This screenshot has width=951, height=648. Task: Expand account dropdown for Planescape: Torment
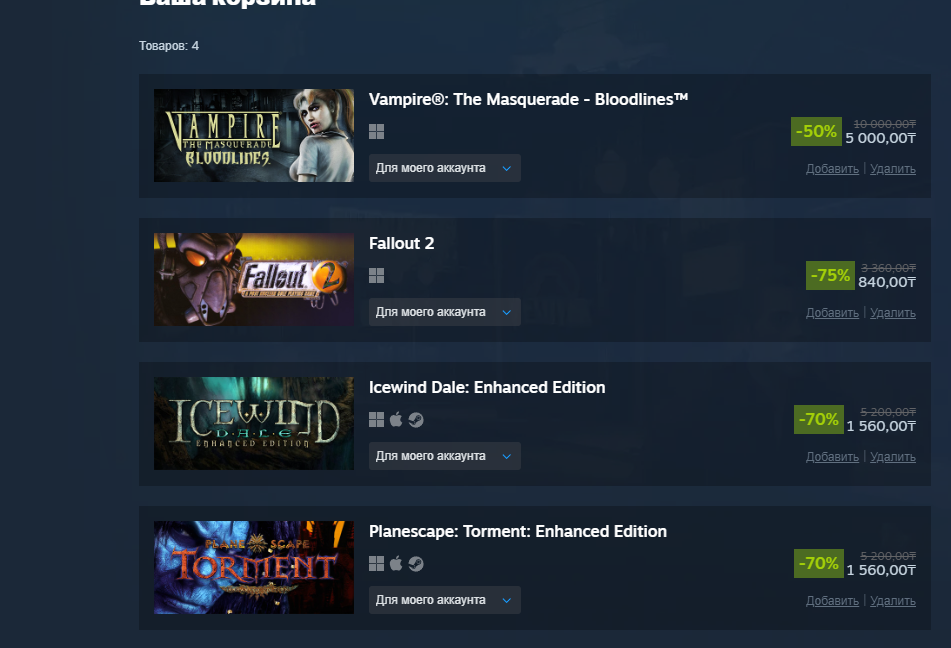click(x=445, y=600)
